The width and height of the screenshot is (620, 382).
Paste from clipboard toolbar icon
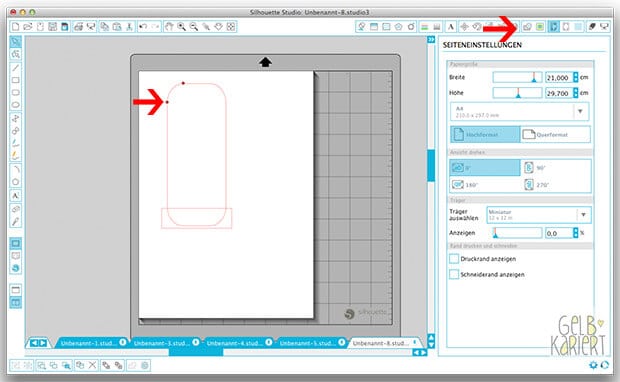(x=117, y=26)
